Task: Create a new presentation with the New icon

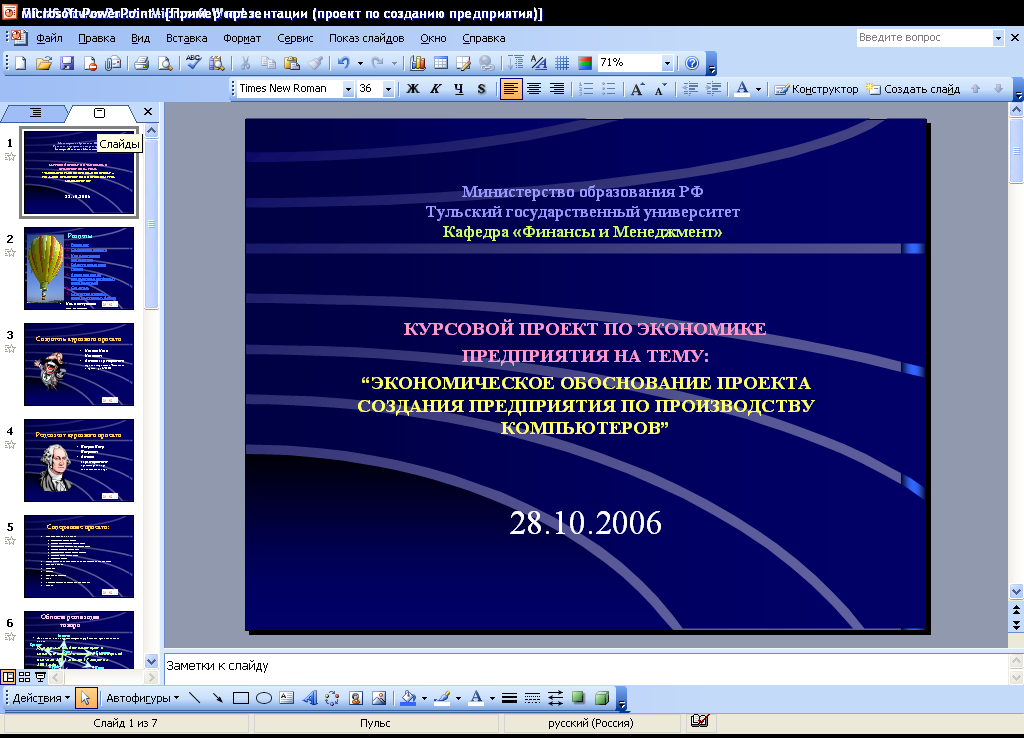Action: pos(20,63)
